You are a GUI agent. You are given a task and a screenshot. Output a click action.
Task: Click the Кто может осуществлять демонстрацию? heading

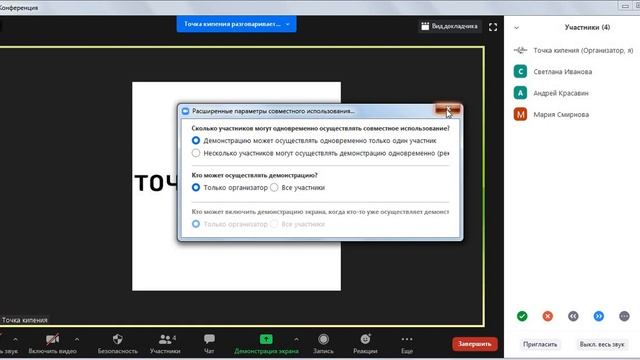tap(254, 175)
